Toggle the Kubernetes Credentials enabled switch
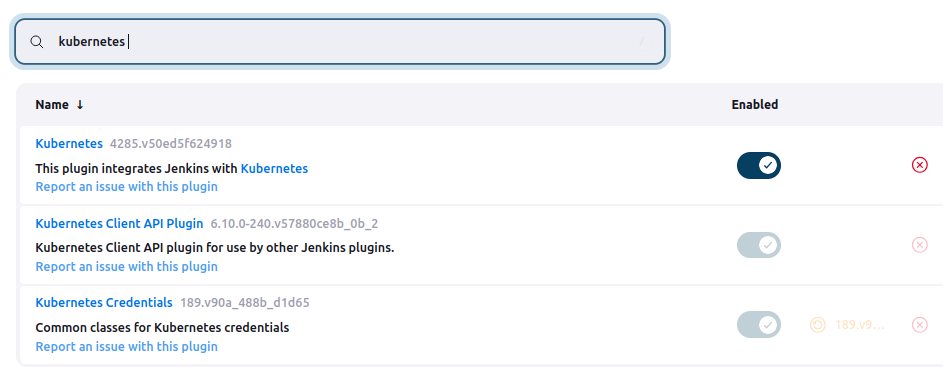Viewport: 943px width, 389px height. (x=758, y=325)
